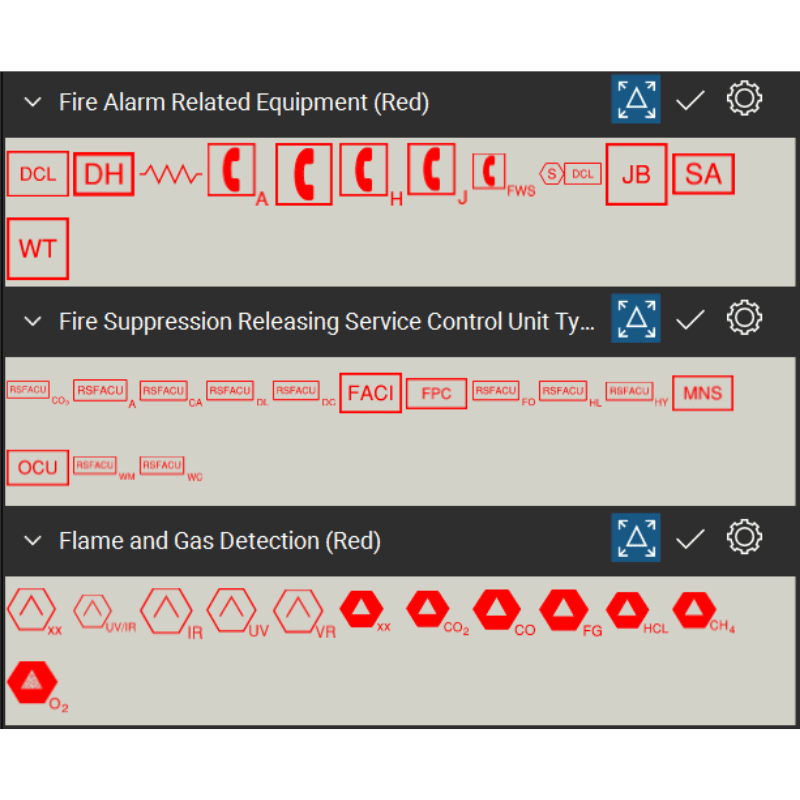
Task: Select the IR flame detector symbol
Action: [x=166, y=610]
